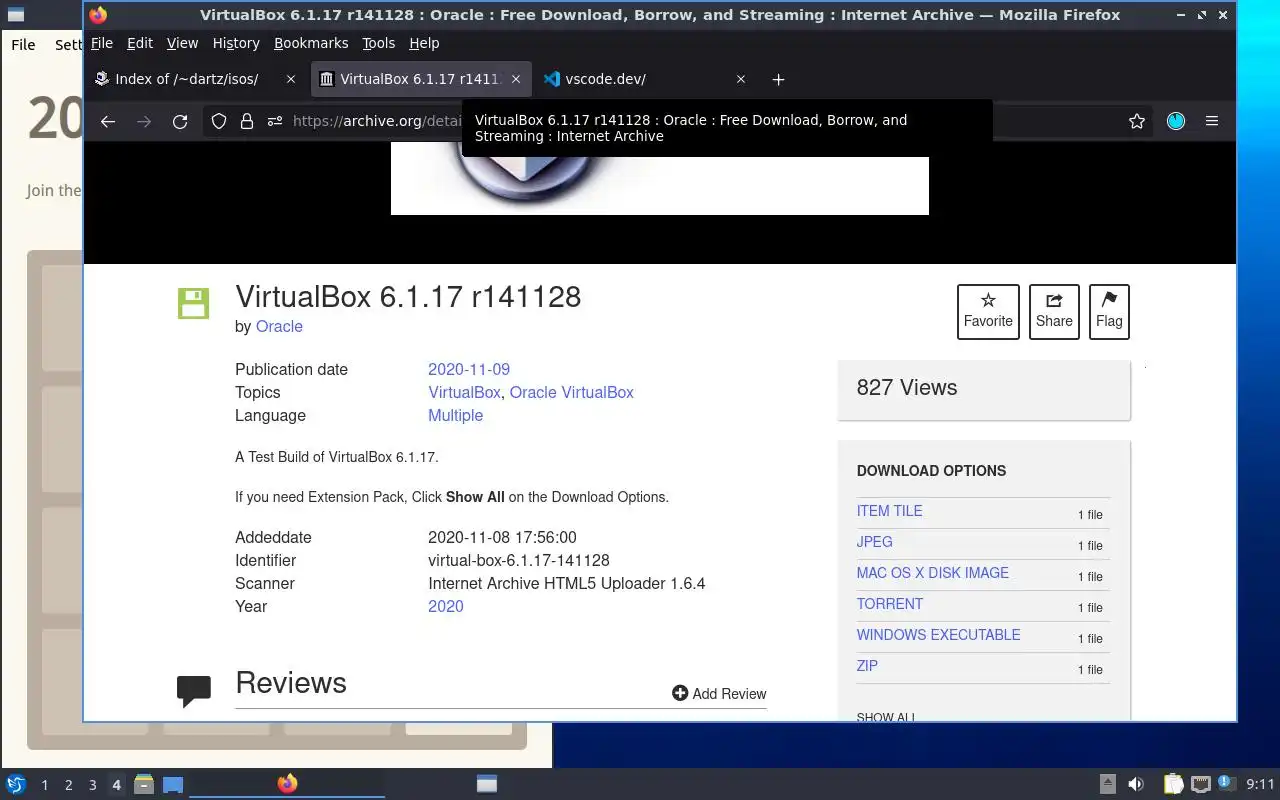This screenshot has height=800, width=1280.
Task: Click the Firefox logo in the title bar
Action: tap(98, 15)
